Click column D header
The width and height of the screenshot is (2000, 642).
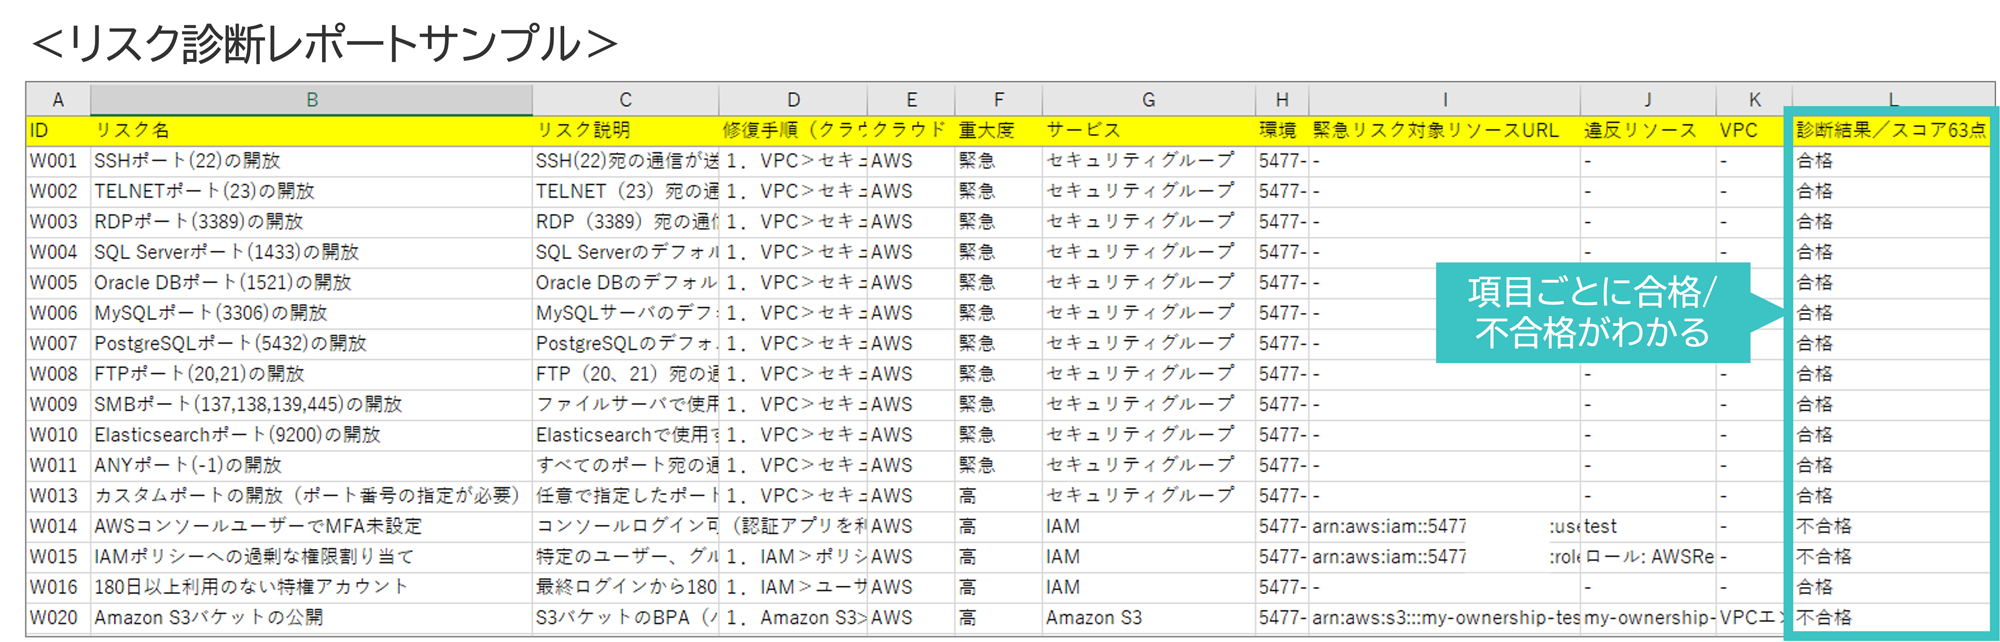[793, 100]
